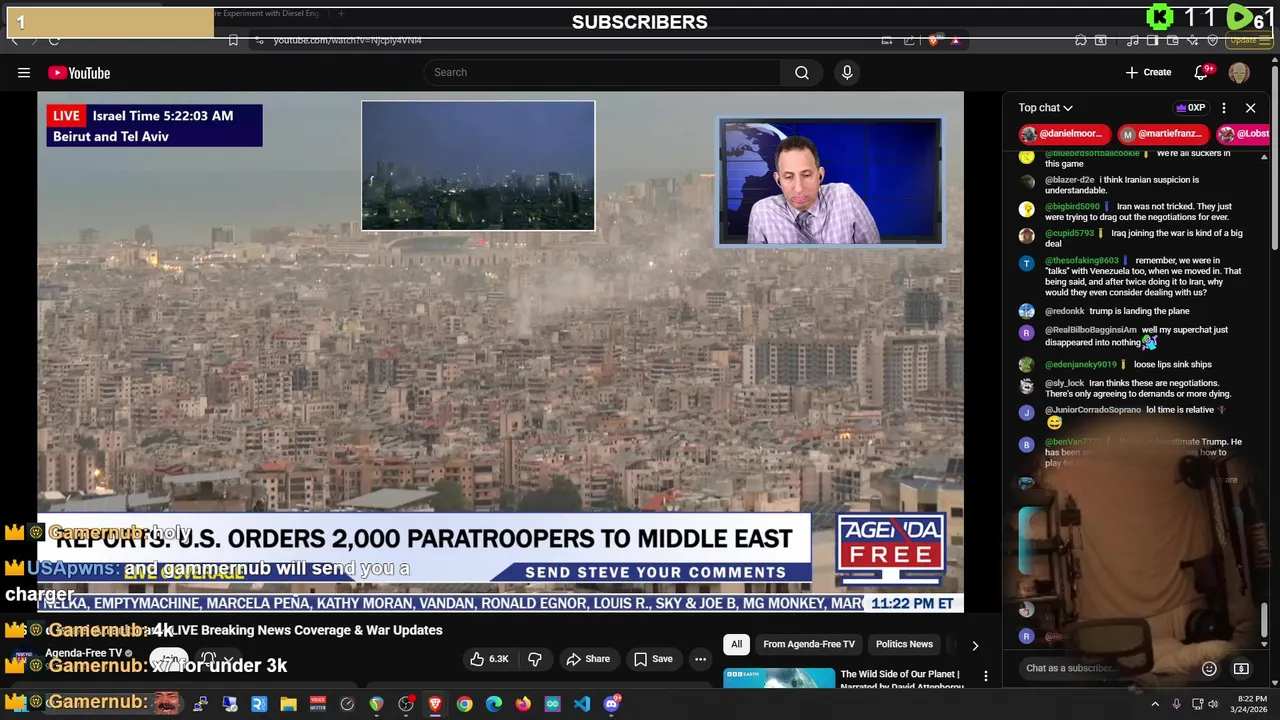
Task: Reload the page in Brave
Action: click(x=54, y=40)
